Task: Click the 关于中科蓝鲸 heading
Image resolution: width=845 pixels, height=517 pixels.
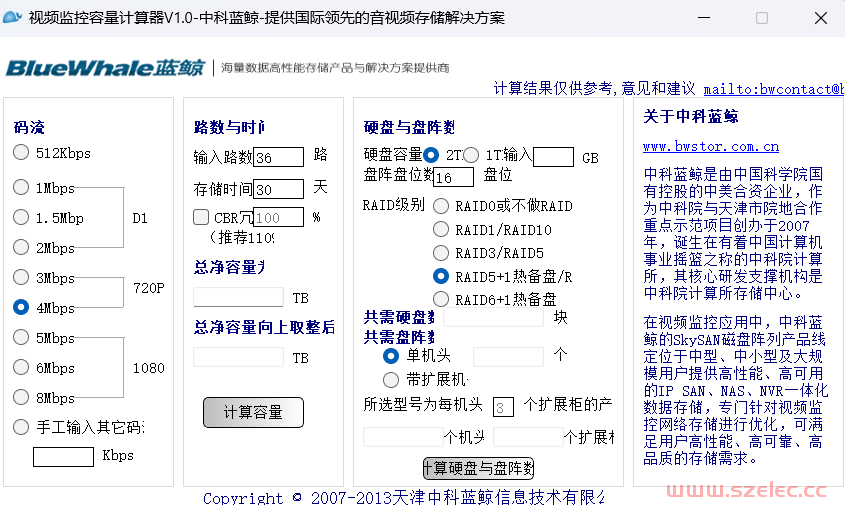Action: pos(691,116)
